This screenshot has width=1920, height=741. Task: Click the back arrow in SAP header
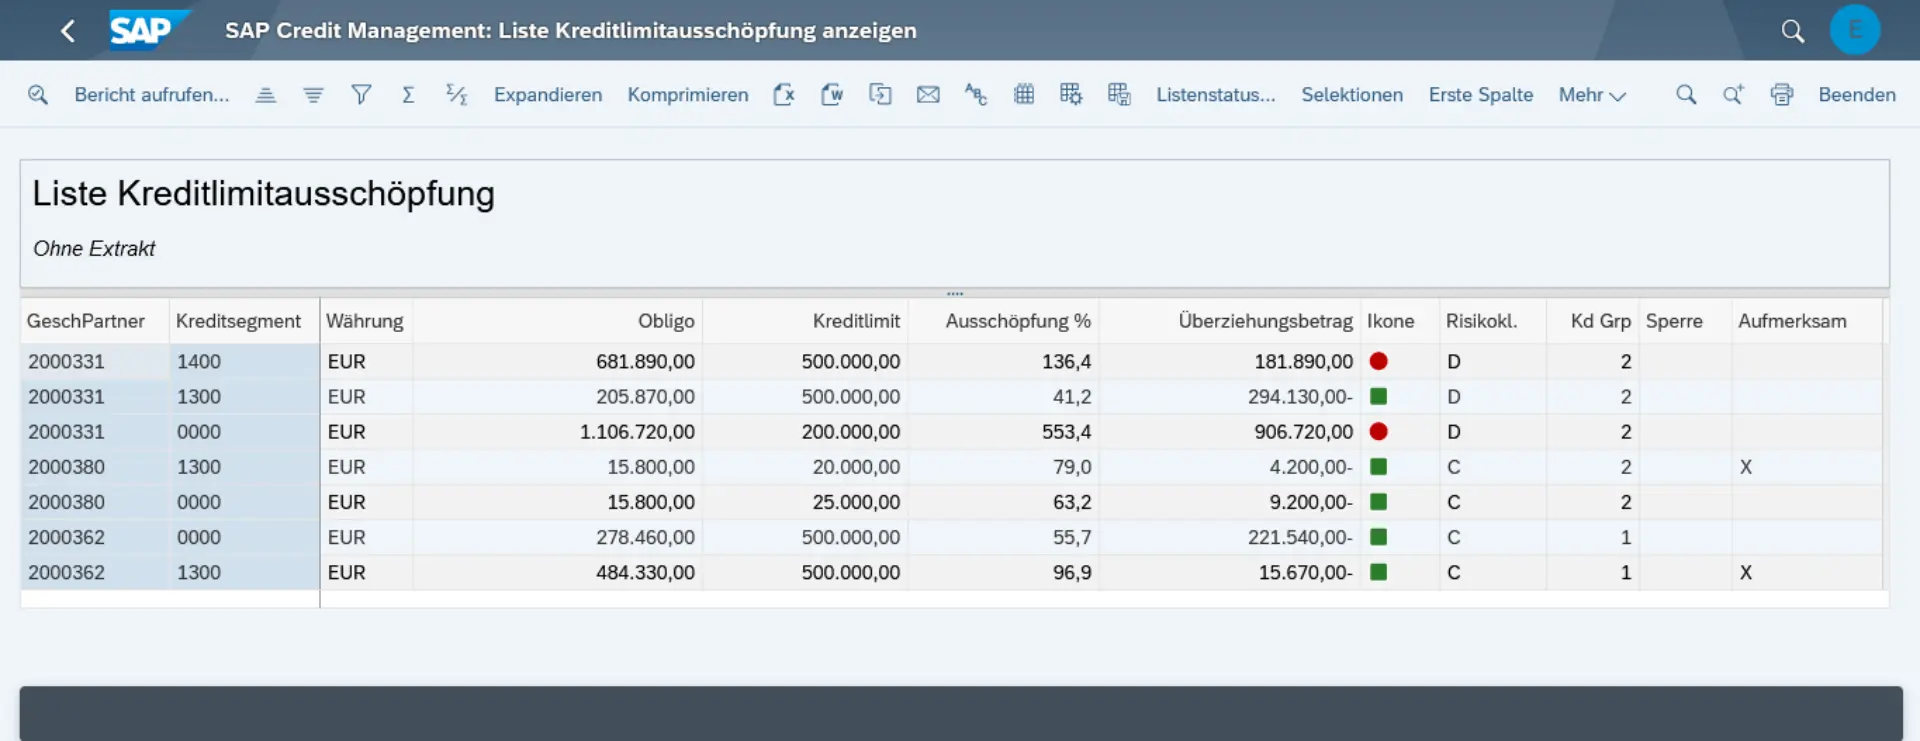68,31
